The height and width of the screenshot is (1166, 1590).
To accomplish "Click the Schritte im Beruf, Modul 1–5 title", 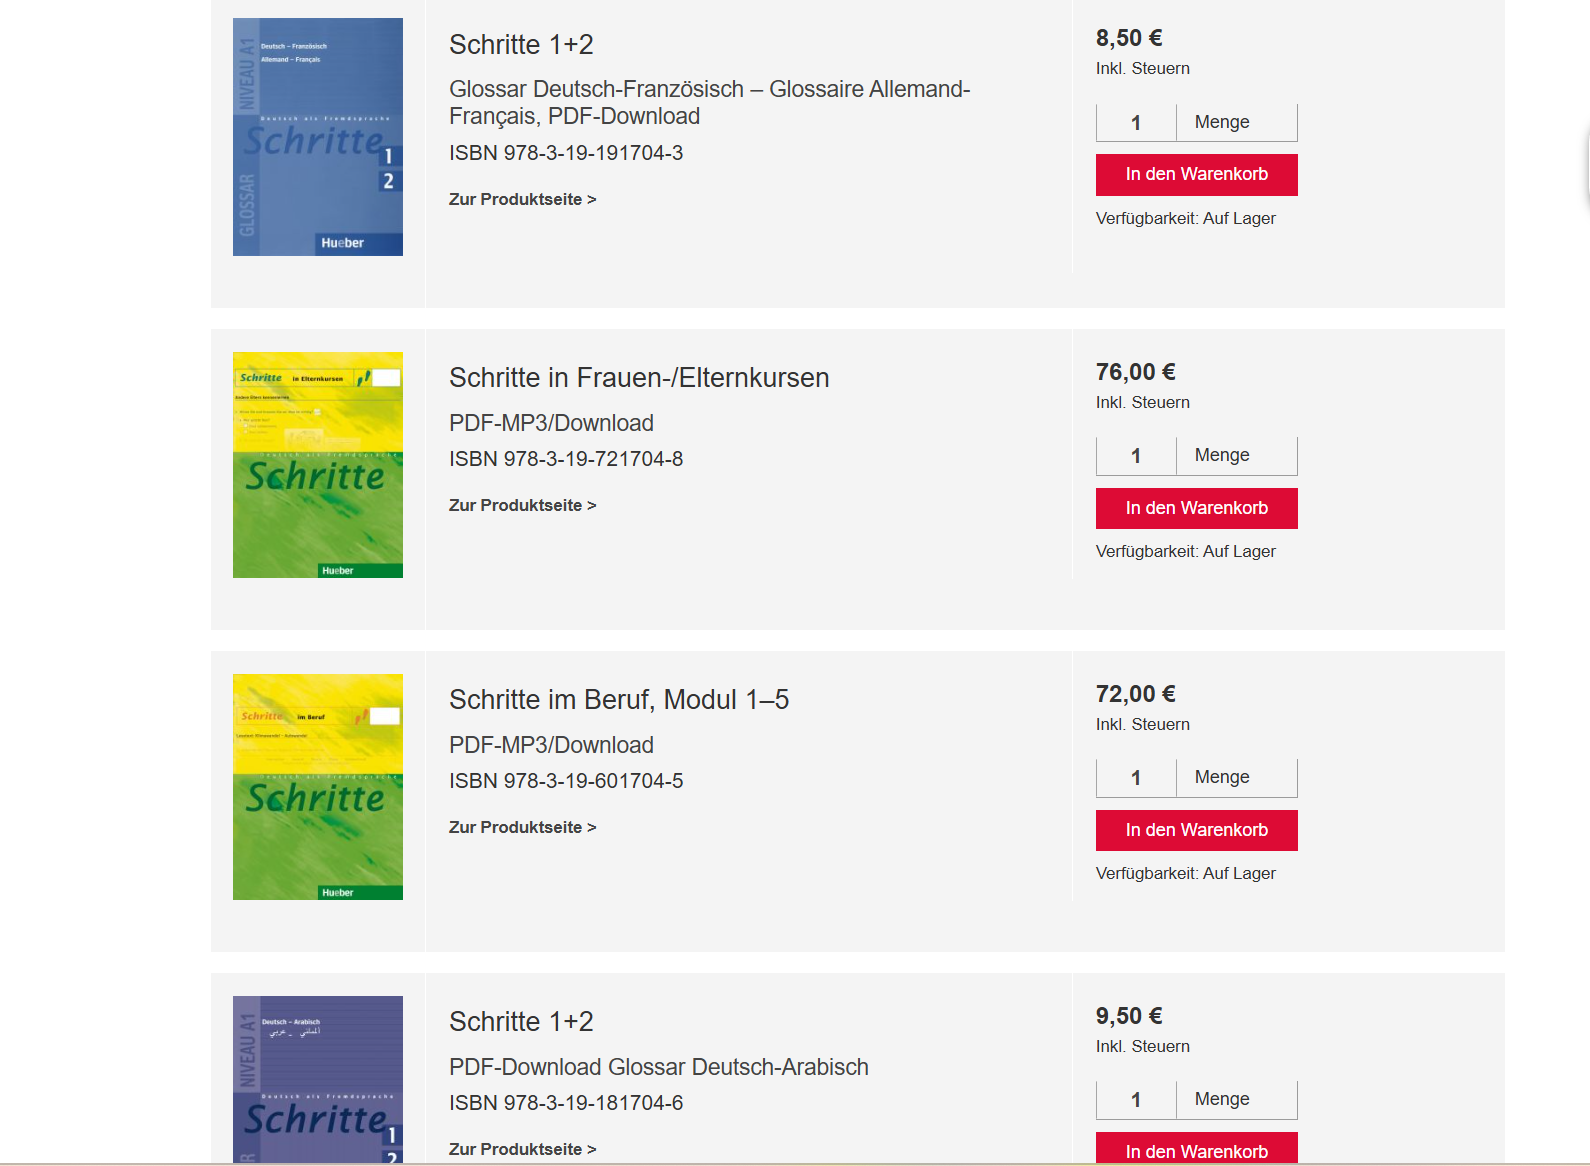I will coord(619,700).
